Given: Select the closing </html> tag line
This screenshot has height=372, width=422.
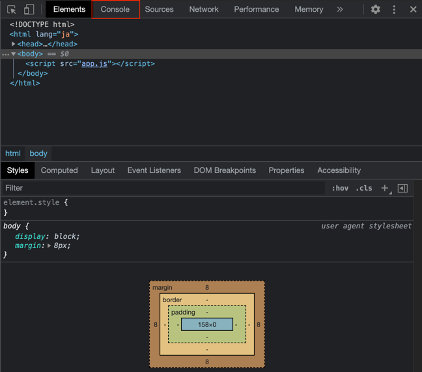Looking at the screenshot, I should pos(25,83).
